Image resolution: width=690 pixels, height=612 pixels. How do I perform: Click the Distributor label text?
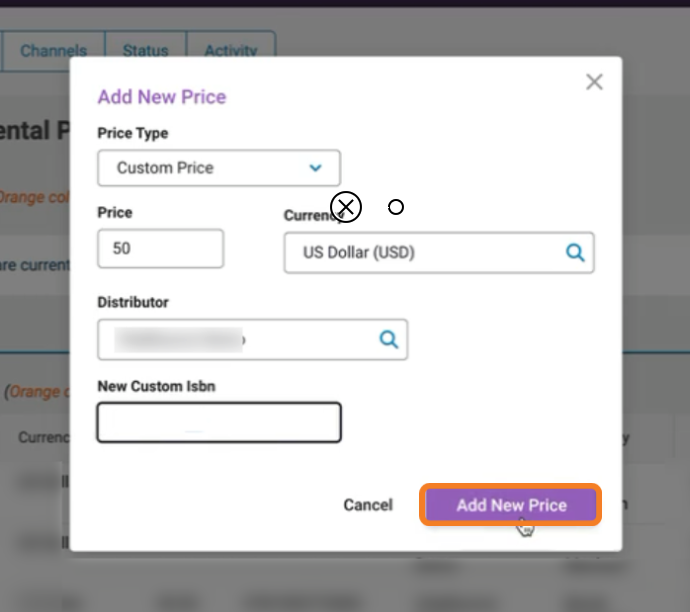point(133,302)
